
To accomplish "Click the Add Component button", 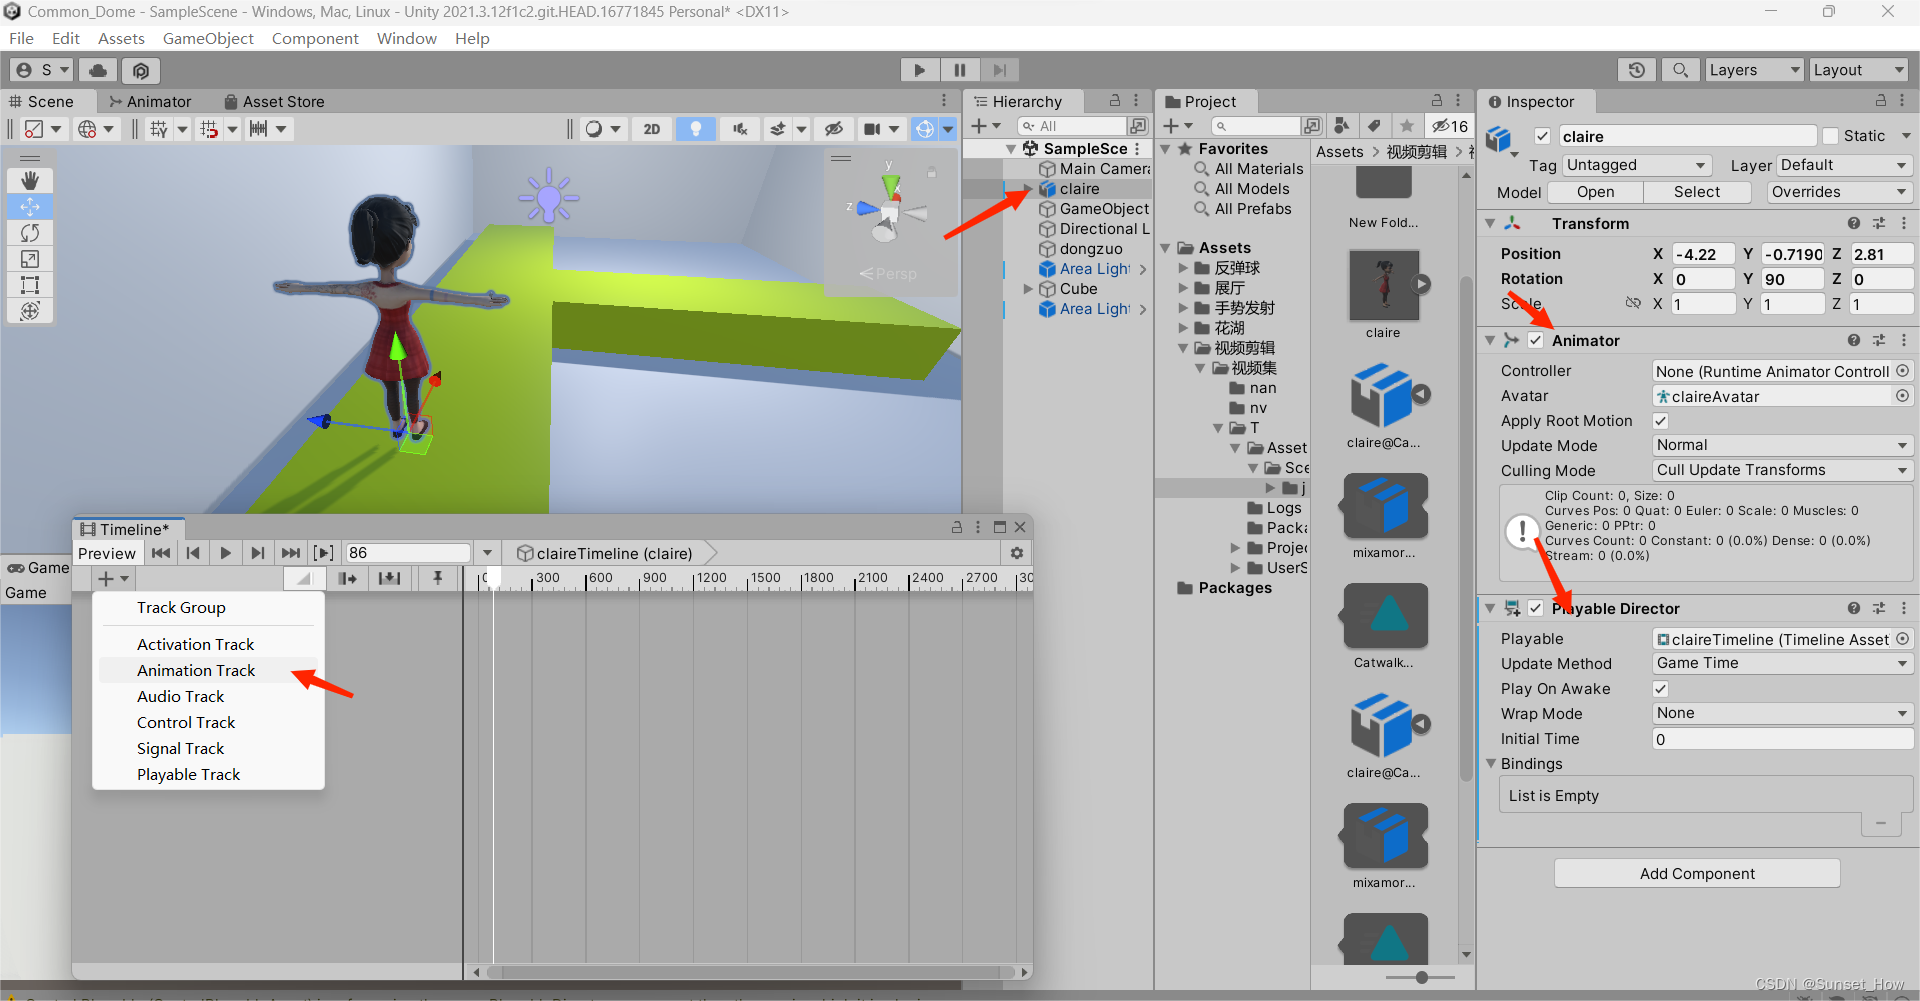I will 1696,872.
